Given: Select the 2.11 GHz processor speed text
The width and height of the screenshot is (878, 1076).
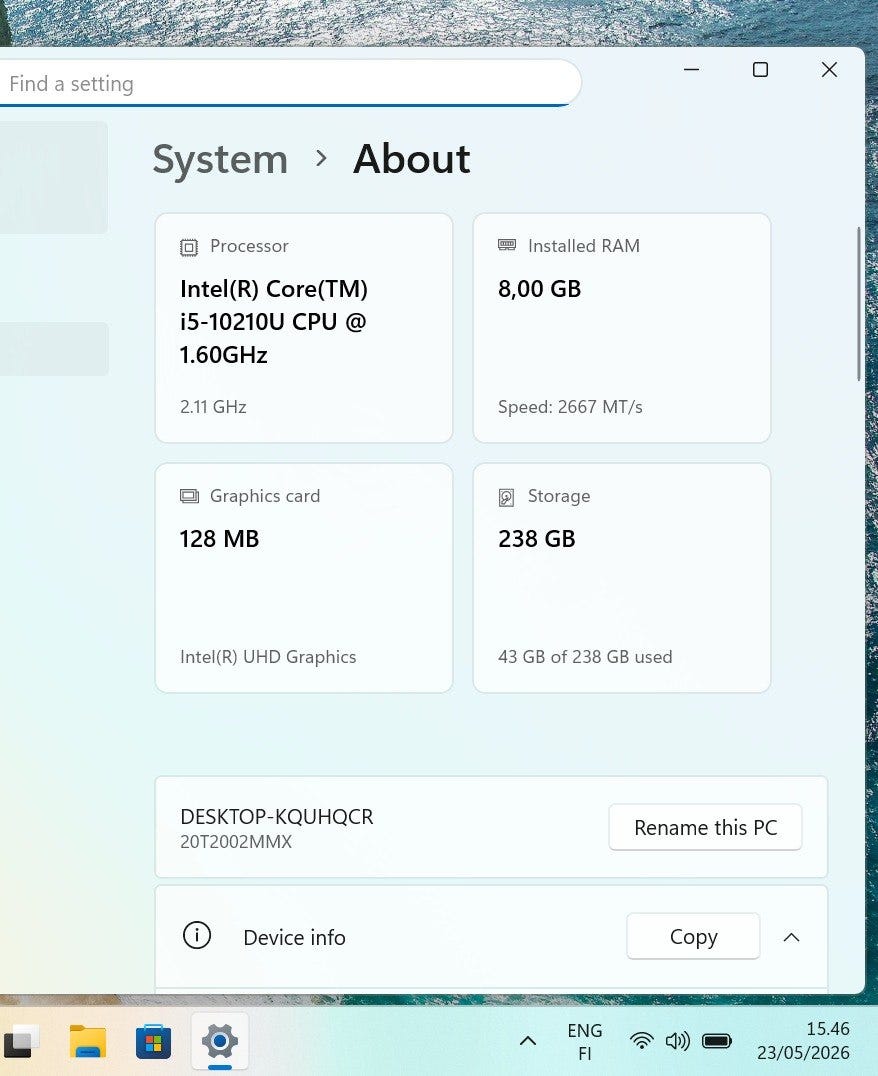Looking at the screenshot, I should (x=213, y=407).
